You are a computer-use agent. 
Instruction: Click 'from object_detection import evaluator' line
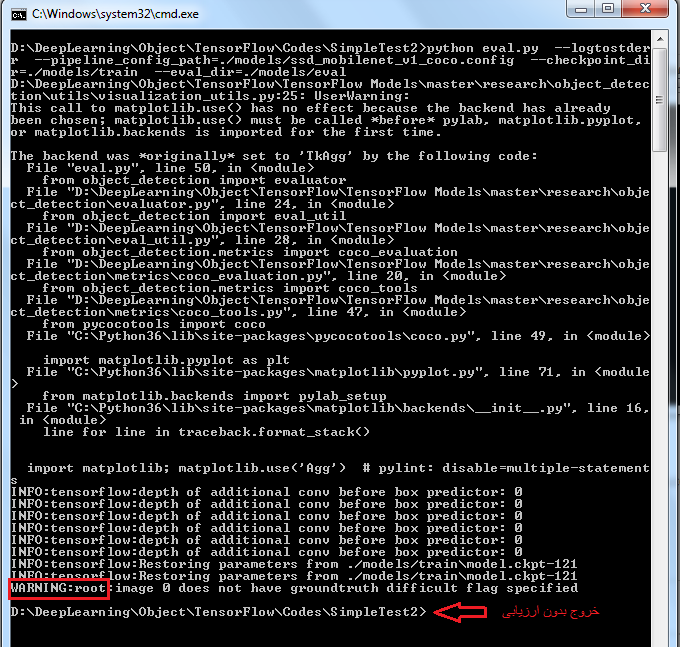pos(194,180)
